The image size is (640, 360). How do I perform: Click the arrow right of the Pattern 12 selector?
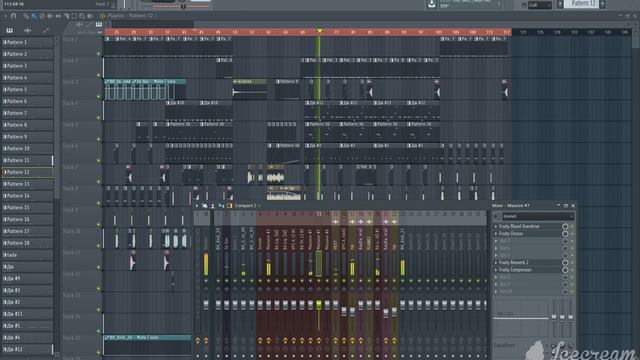(602, 4)
